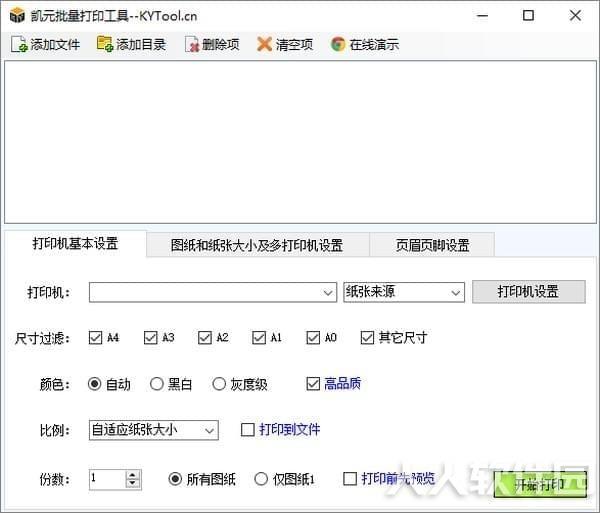This screenshot has height=513, width=600.
Task: Switch to the 打印机基本设置 tab
Action: click(x=75, y=244)
